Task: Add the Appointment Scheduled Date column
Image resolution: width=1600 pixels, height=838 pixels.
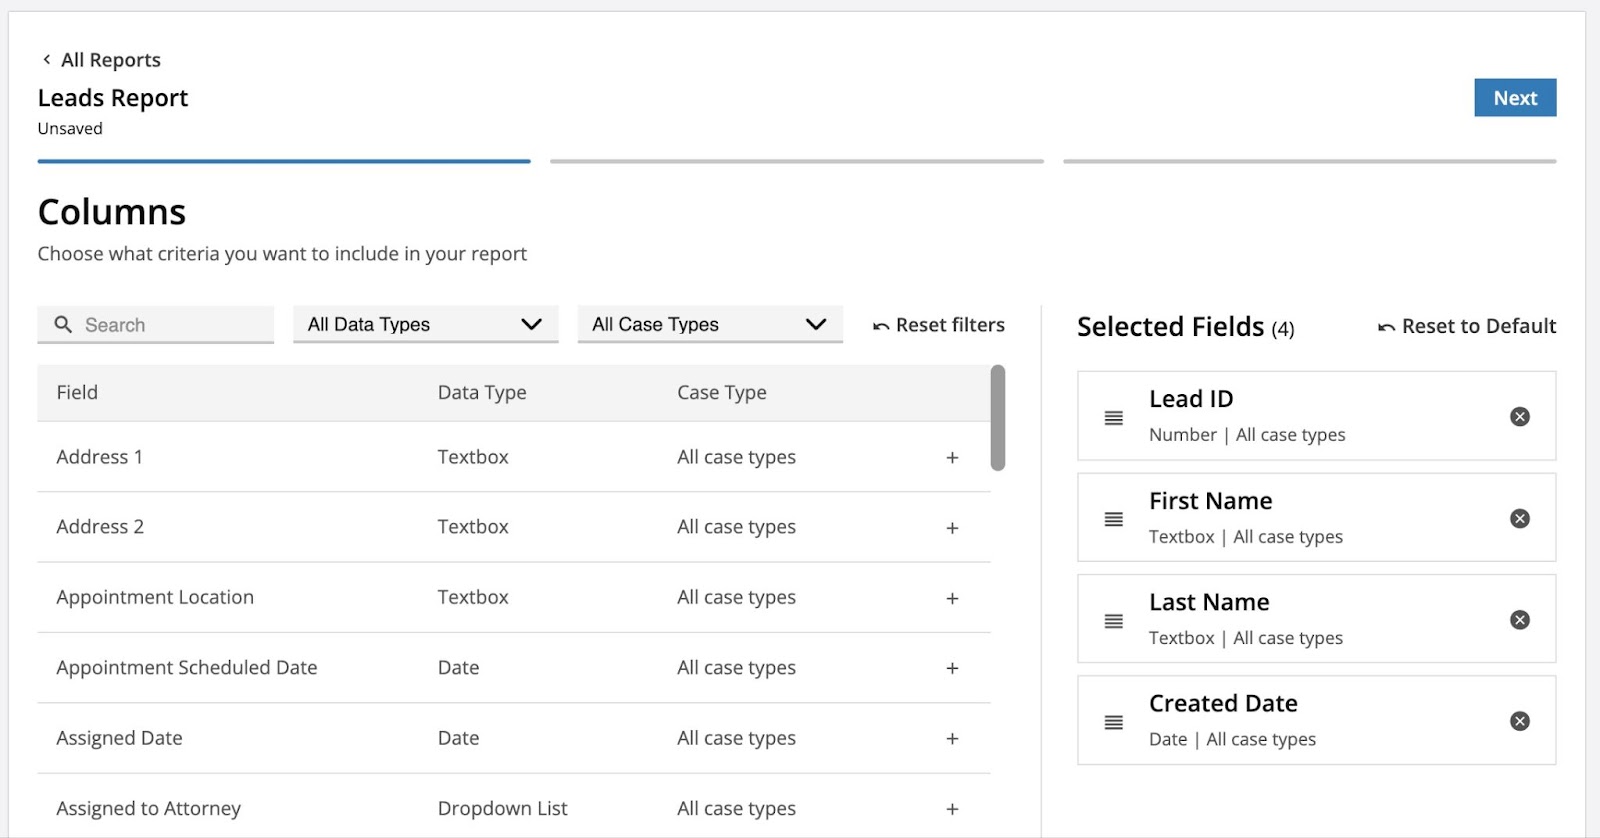Action: [x=952, y=668]
